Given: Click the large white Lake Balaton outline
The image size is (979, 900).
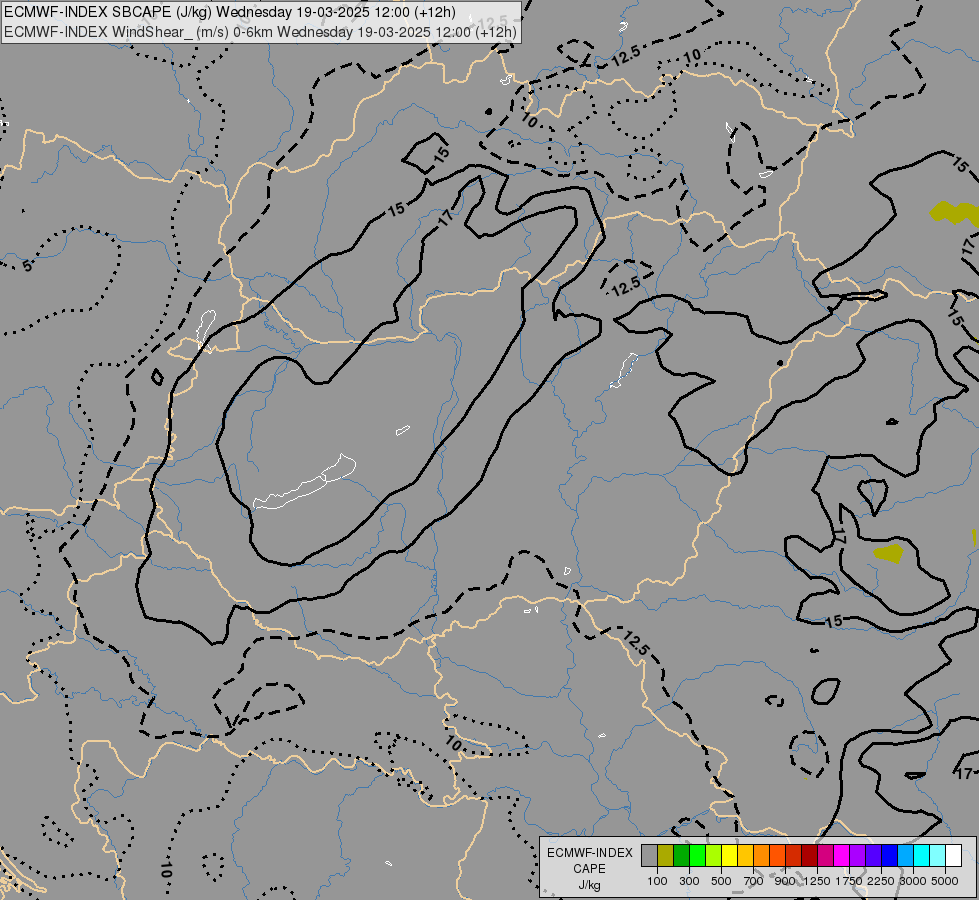Looking at the screenshot, I should point(305,483).
